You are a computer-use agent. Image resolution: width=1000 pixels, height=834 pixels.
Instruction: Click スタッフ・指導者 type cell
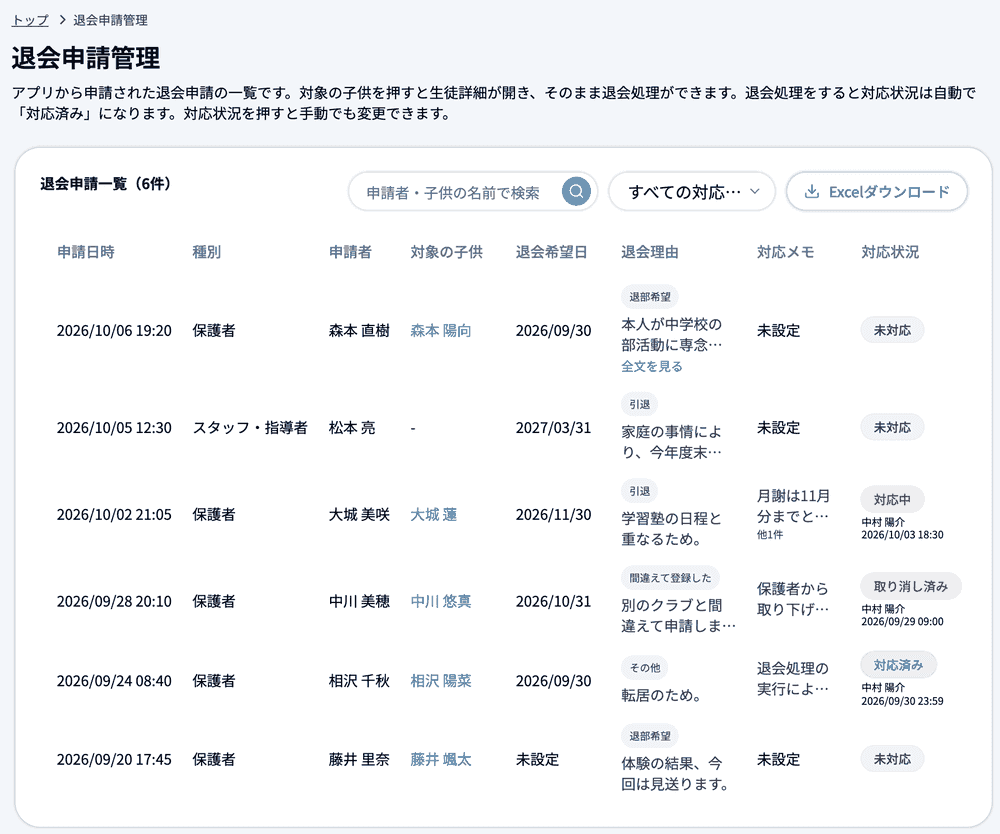[250, 428]
